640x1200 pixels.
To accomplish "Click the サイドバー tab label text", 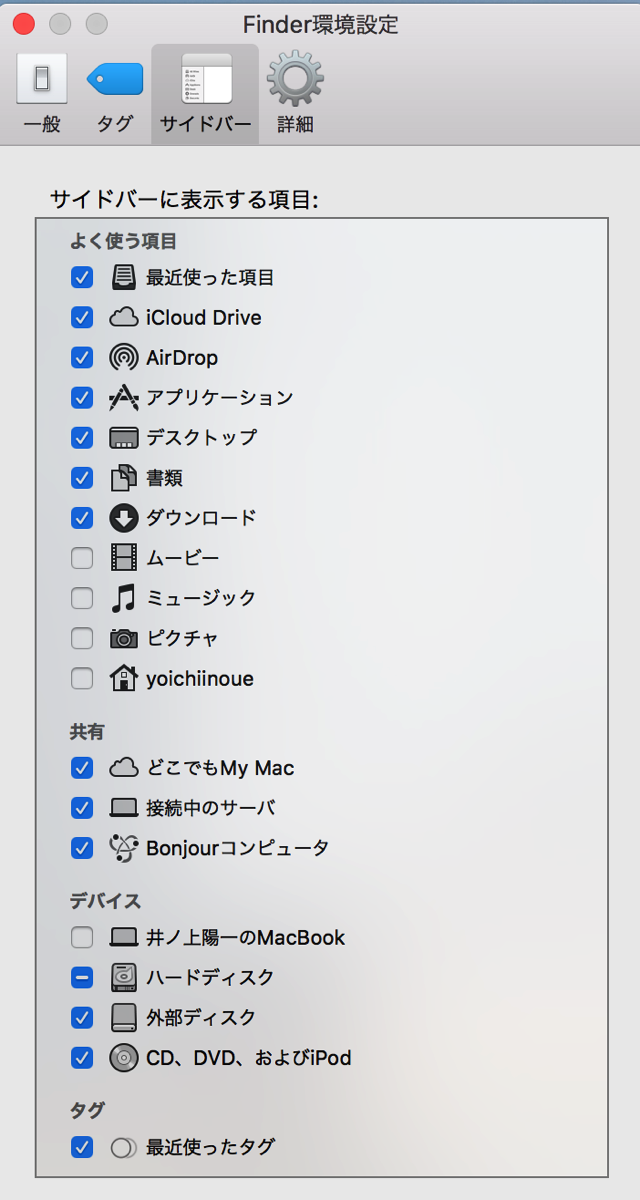I will pyautogui.click(x=206, y=125).
